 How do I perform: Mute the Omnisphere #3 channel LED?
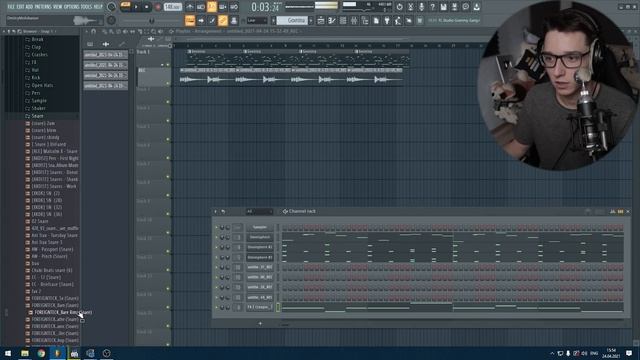[x=217, y=258]
